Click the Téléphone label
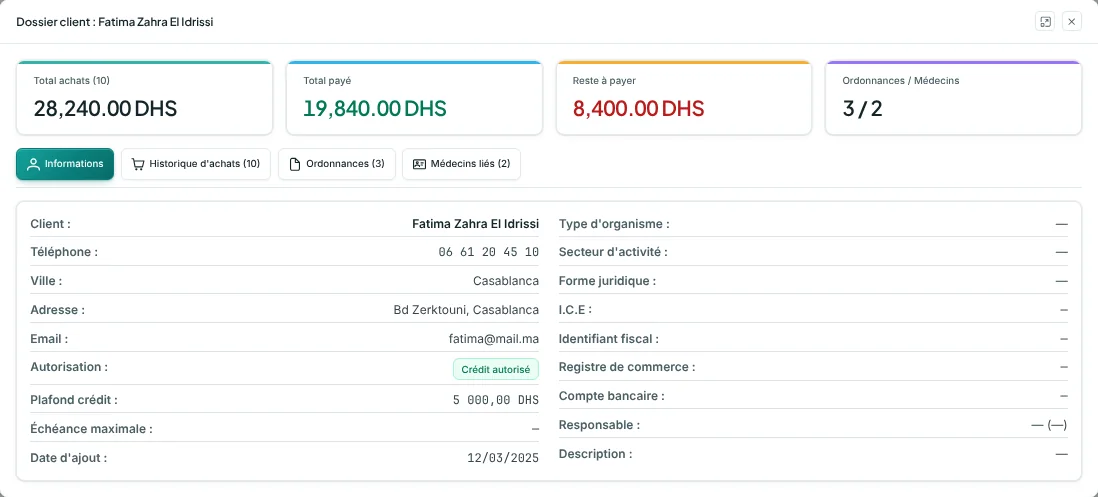Screen dimensions: 1098x497 (x=64, y=252)
